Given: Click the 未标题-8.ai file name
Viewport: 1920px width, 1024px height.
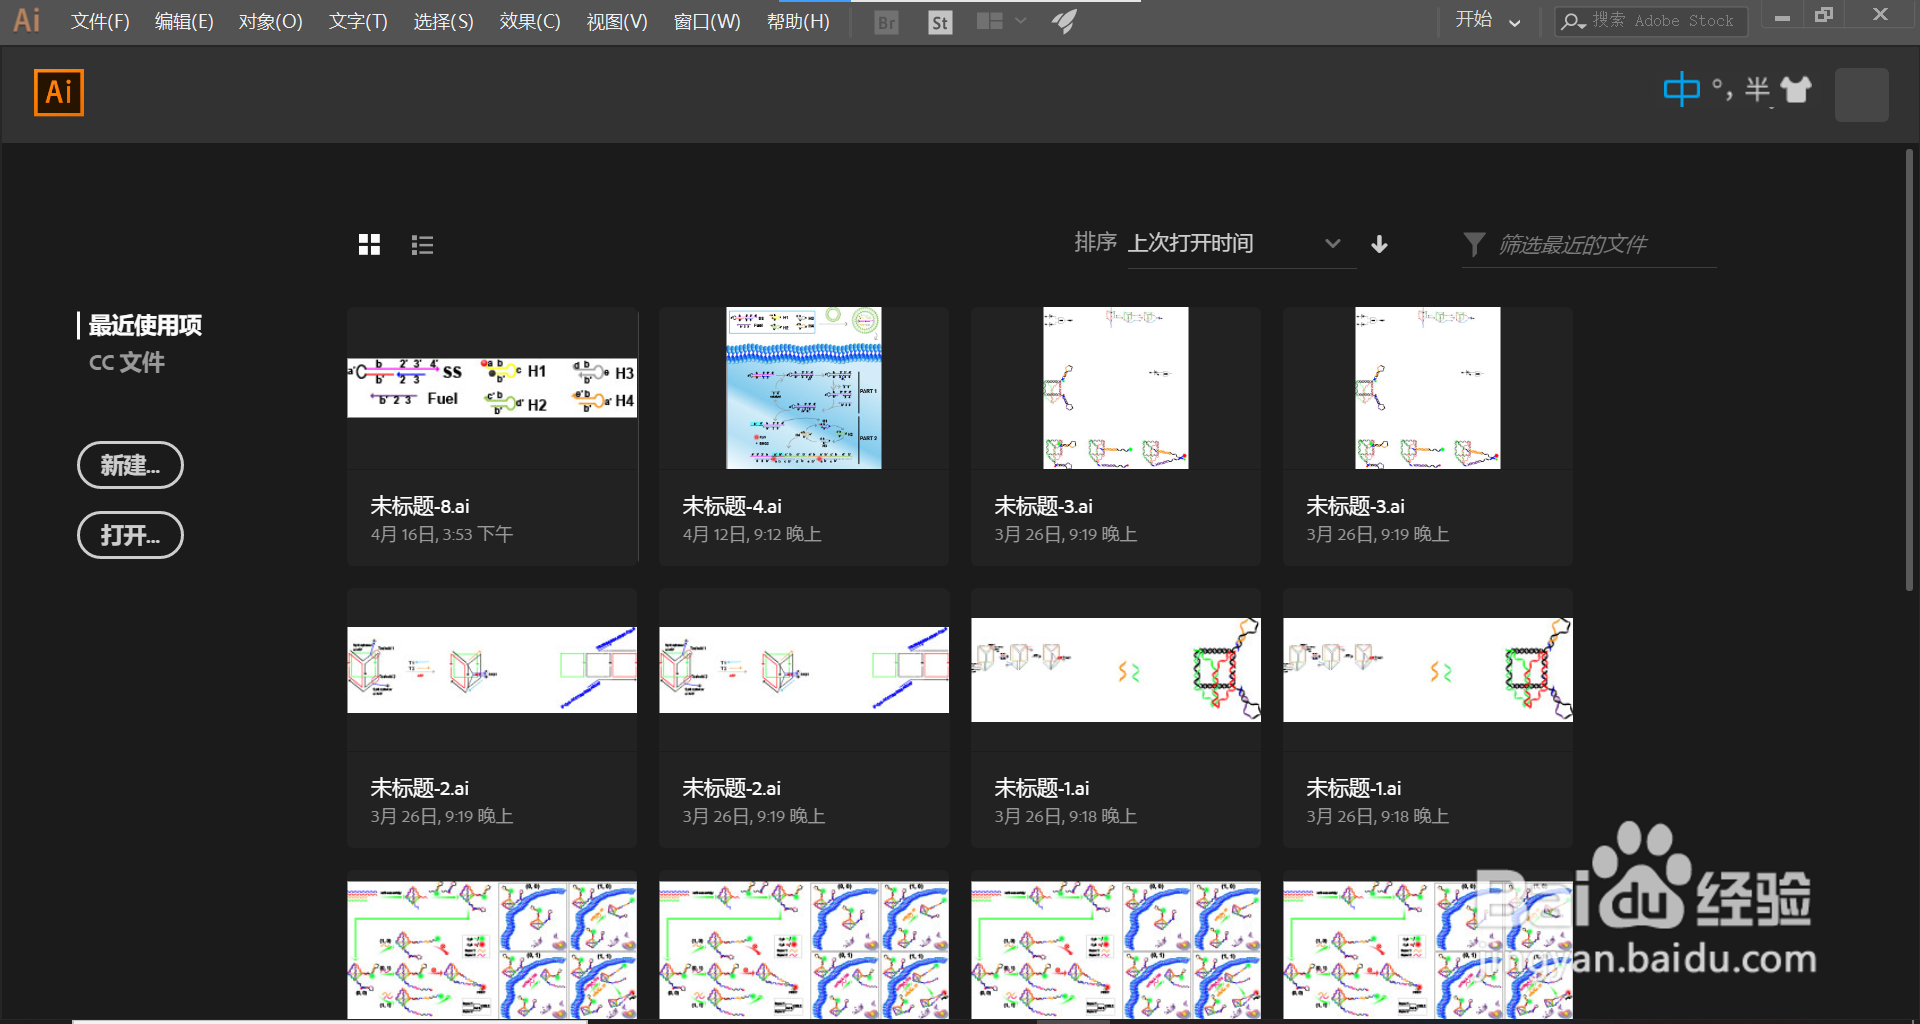Looking at the screenshot, I should pos(420,507).
